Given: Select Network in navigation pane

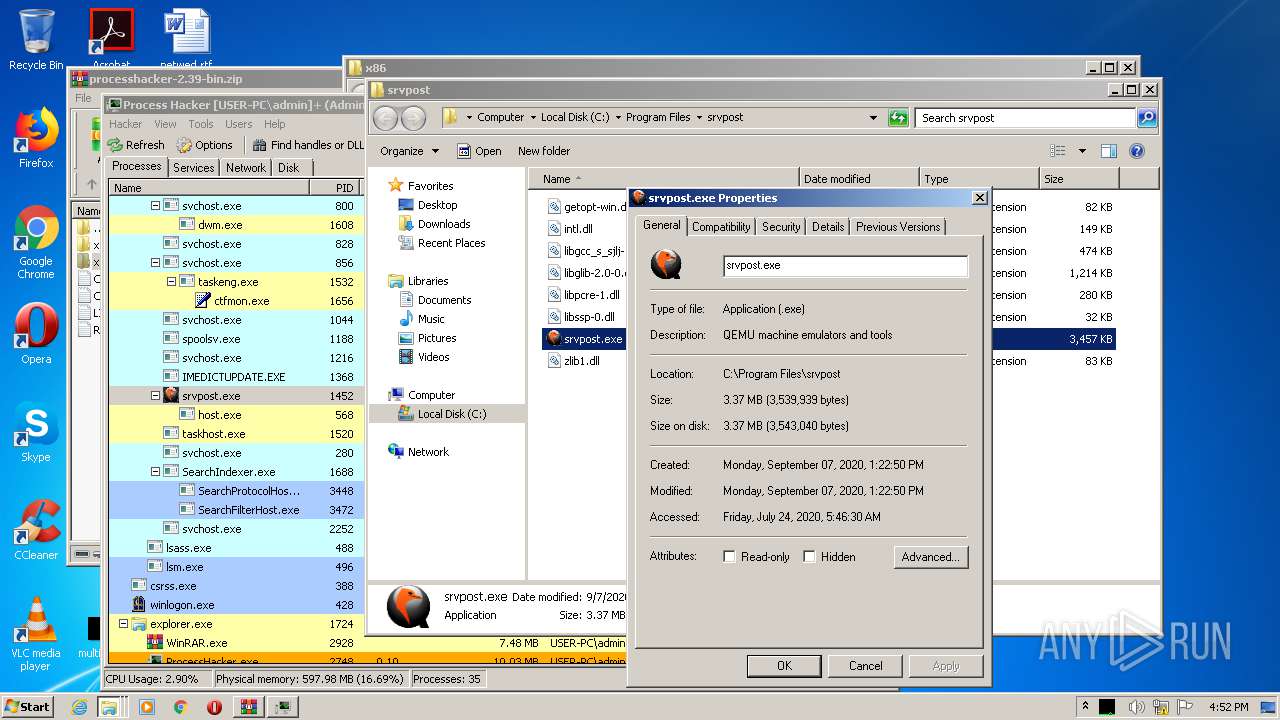Looking at the screenshot, I should click(419, 452).
